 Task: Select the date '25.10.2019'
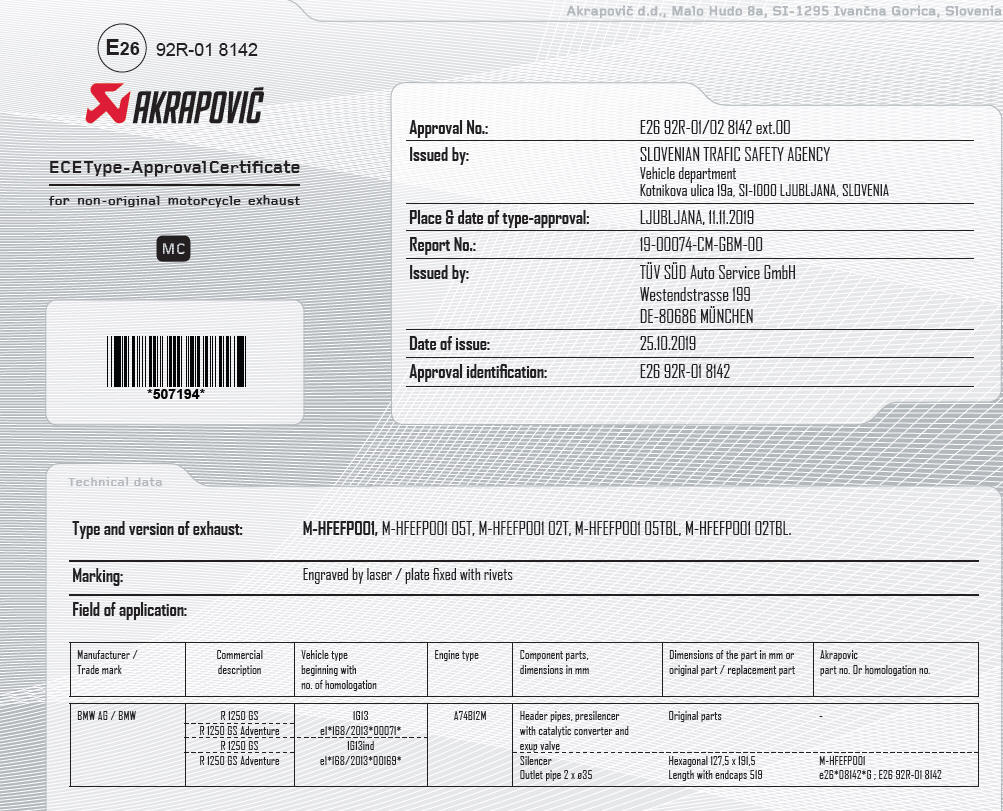click(668, 343)
